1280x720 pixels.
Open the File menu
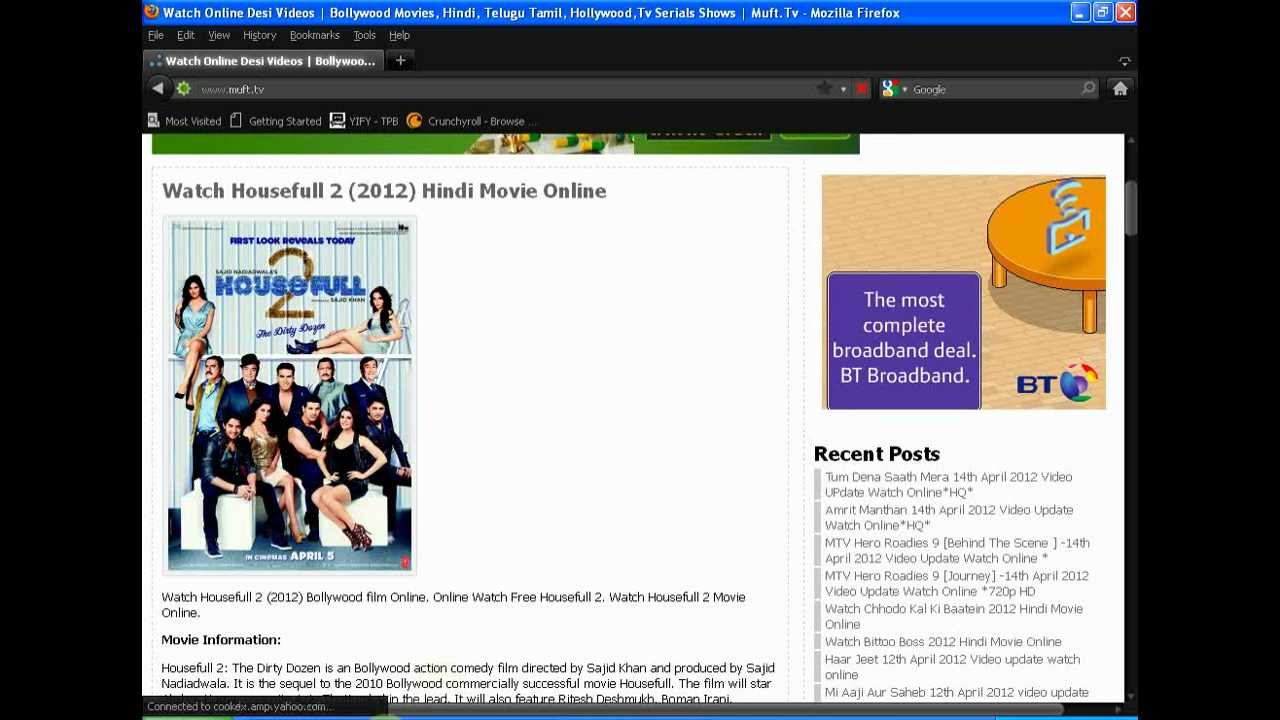coord(156,35)
